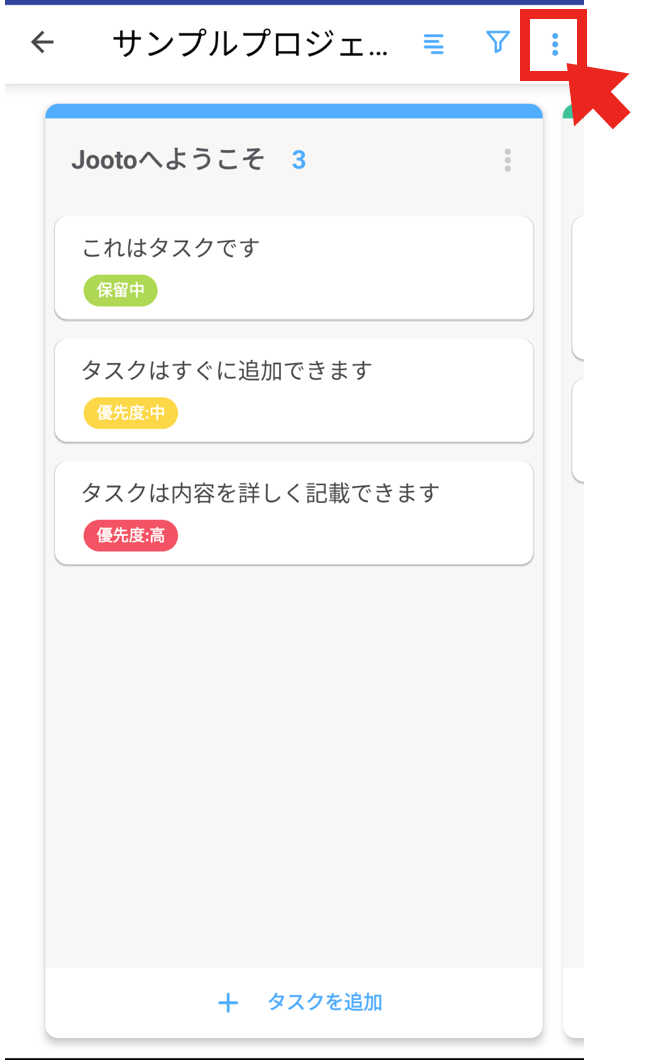
Task: Tap the yellow 優先度:中 priority badge
Action: (129, 413)
